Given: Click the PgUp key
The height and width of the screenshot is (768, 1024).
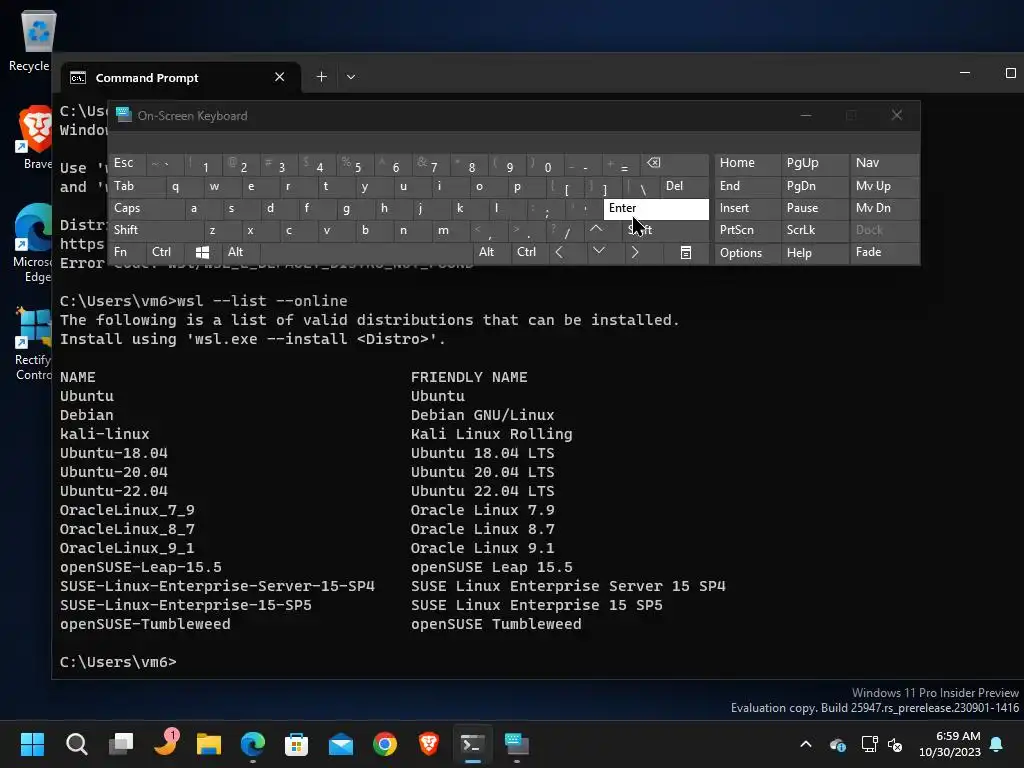Looking at the screenshot, I should pyautogui.click(x=814, y=163).
